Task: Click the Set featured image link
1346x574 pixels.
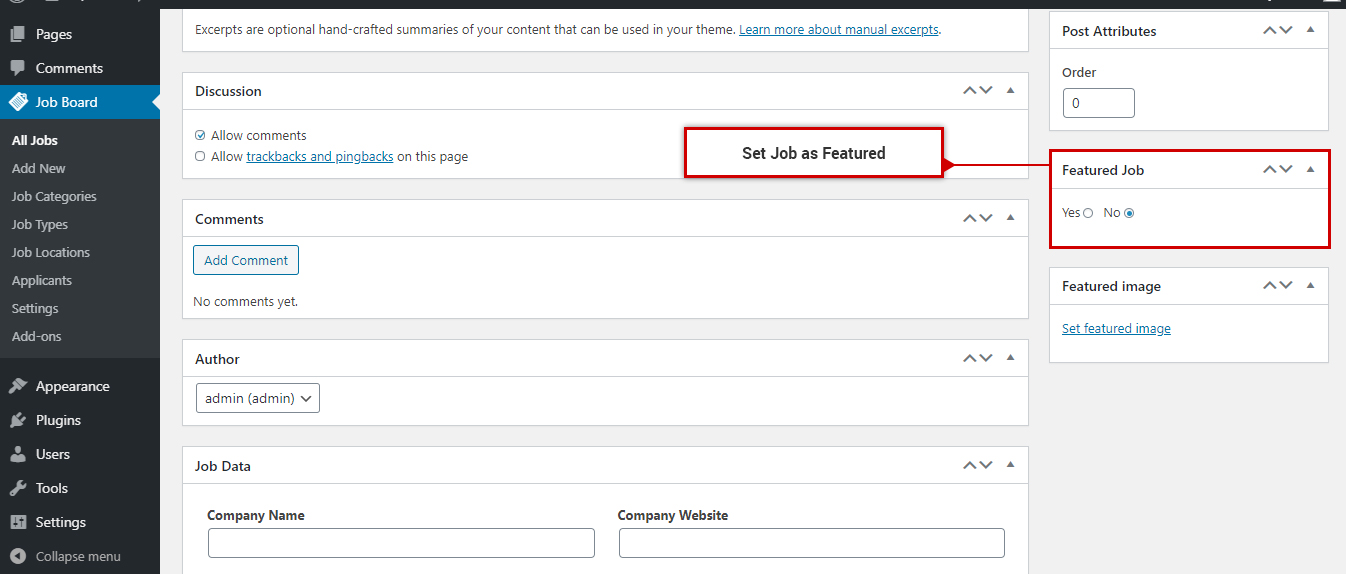Action: 1116,328
